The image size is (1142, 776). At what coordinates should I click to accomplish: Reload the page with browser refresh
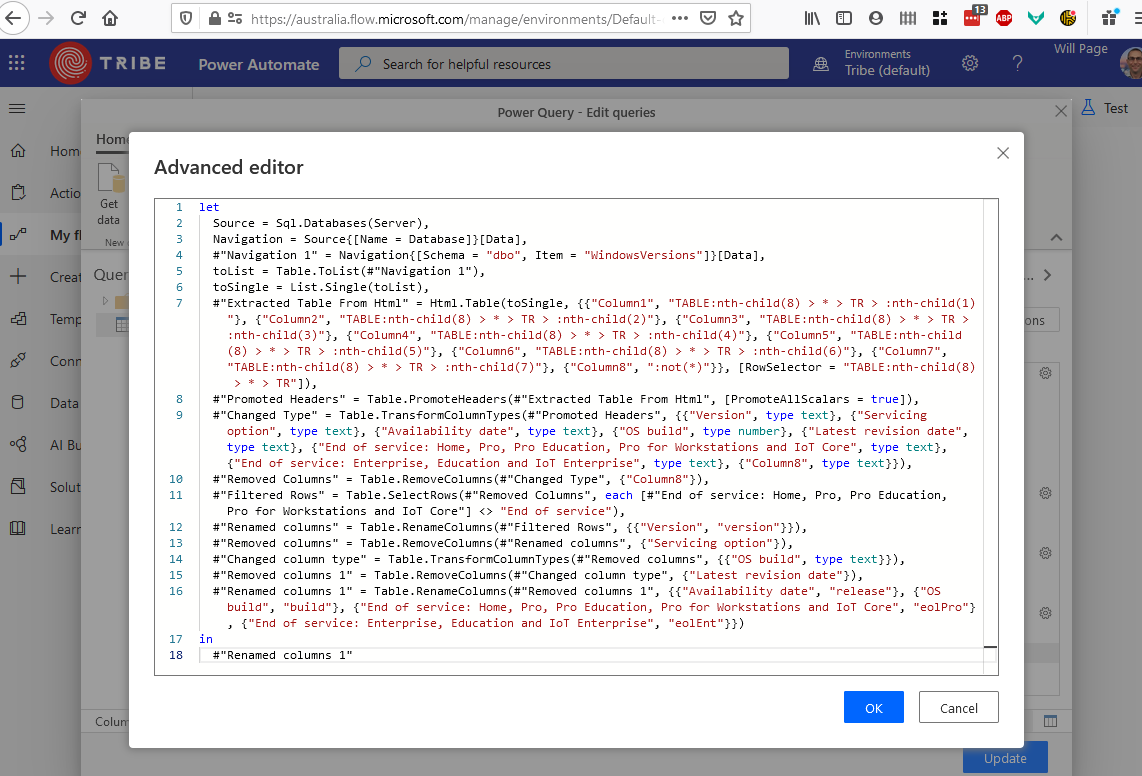tap(78, 18)
